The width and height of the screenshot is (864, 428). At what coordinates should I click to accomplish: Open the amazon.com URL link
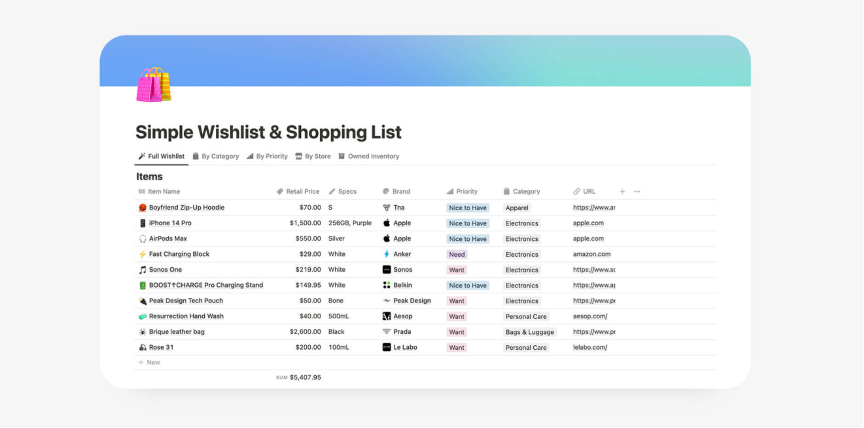pyautogui.click(x=590, y=254)
